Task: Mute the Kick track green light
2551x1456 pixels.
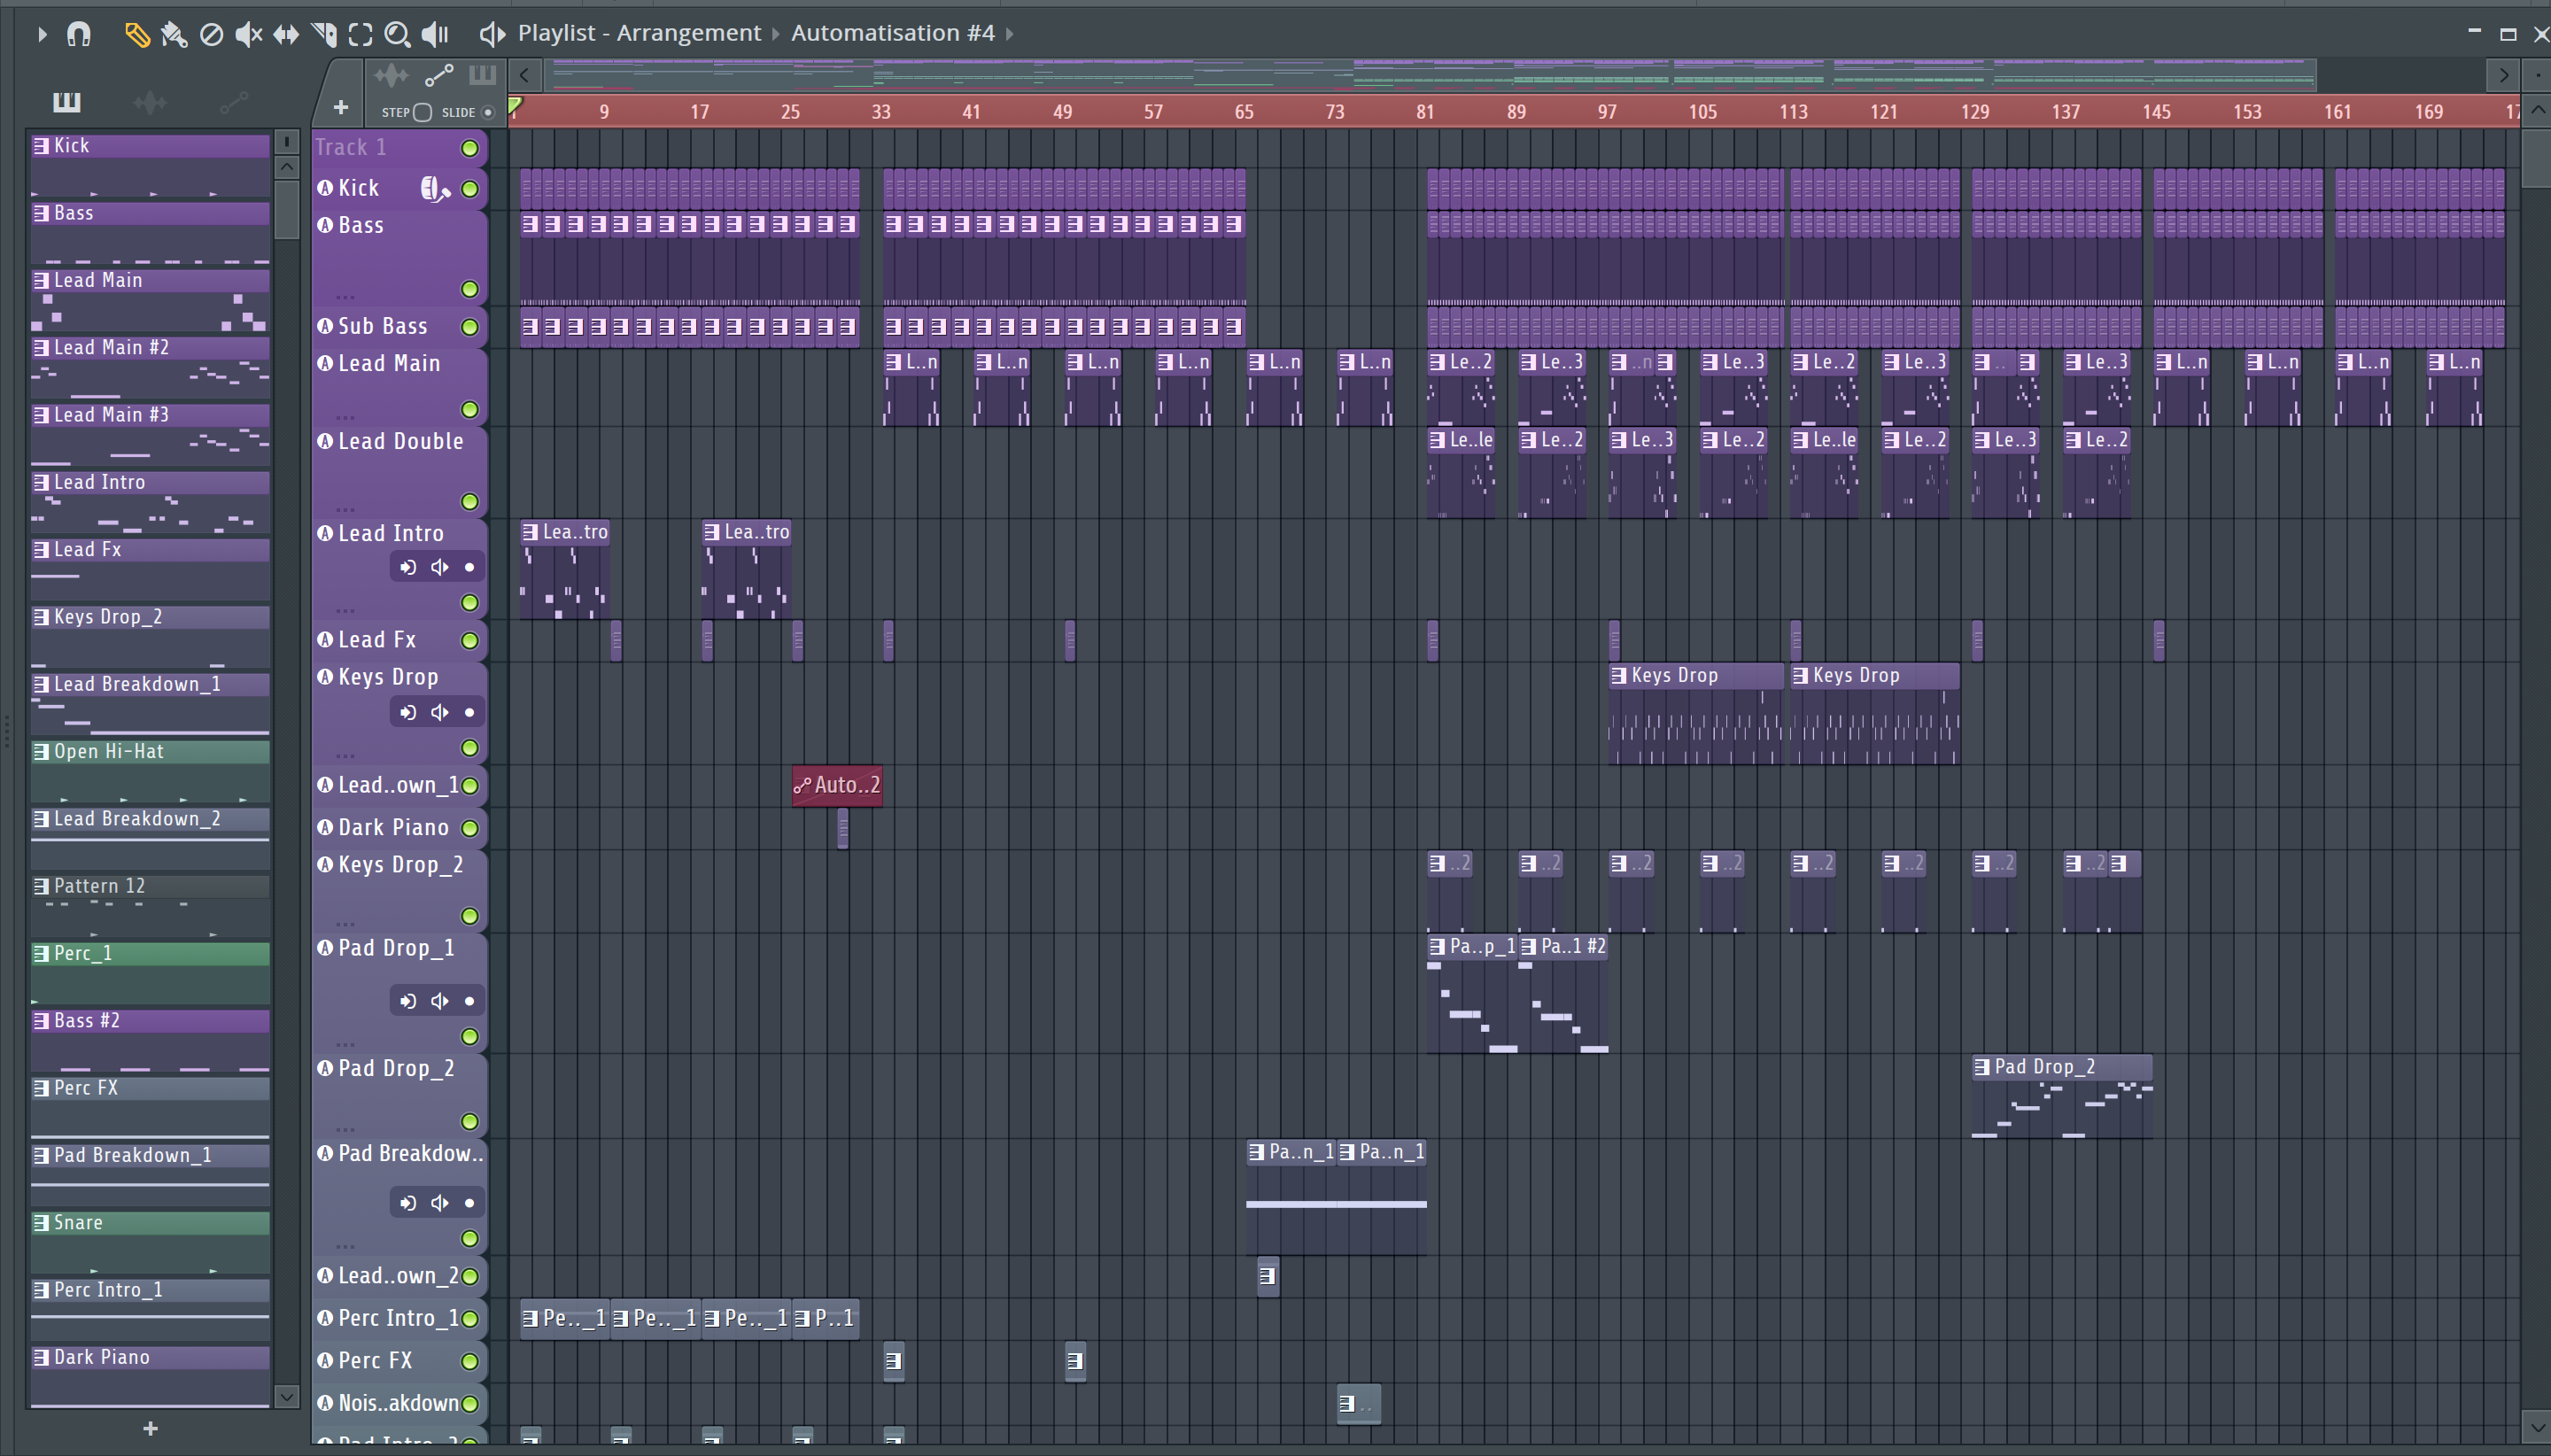Action: tap(469, 189)
